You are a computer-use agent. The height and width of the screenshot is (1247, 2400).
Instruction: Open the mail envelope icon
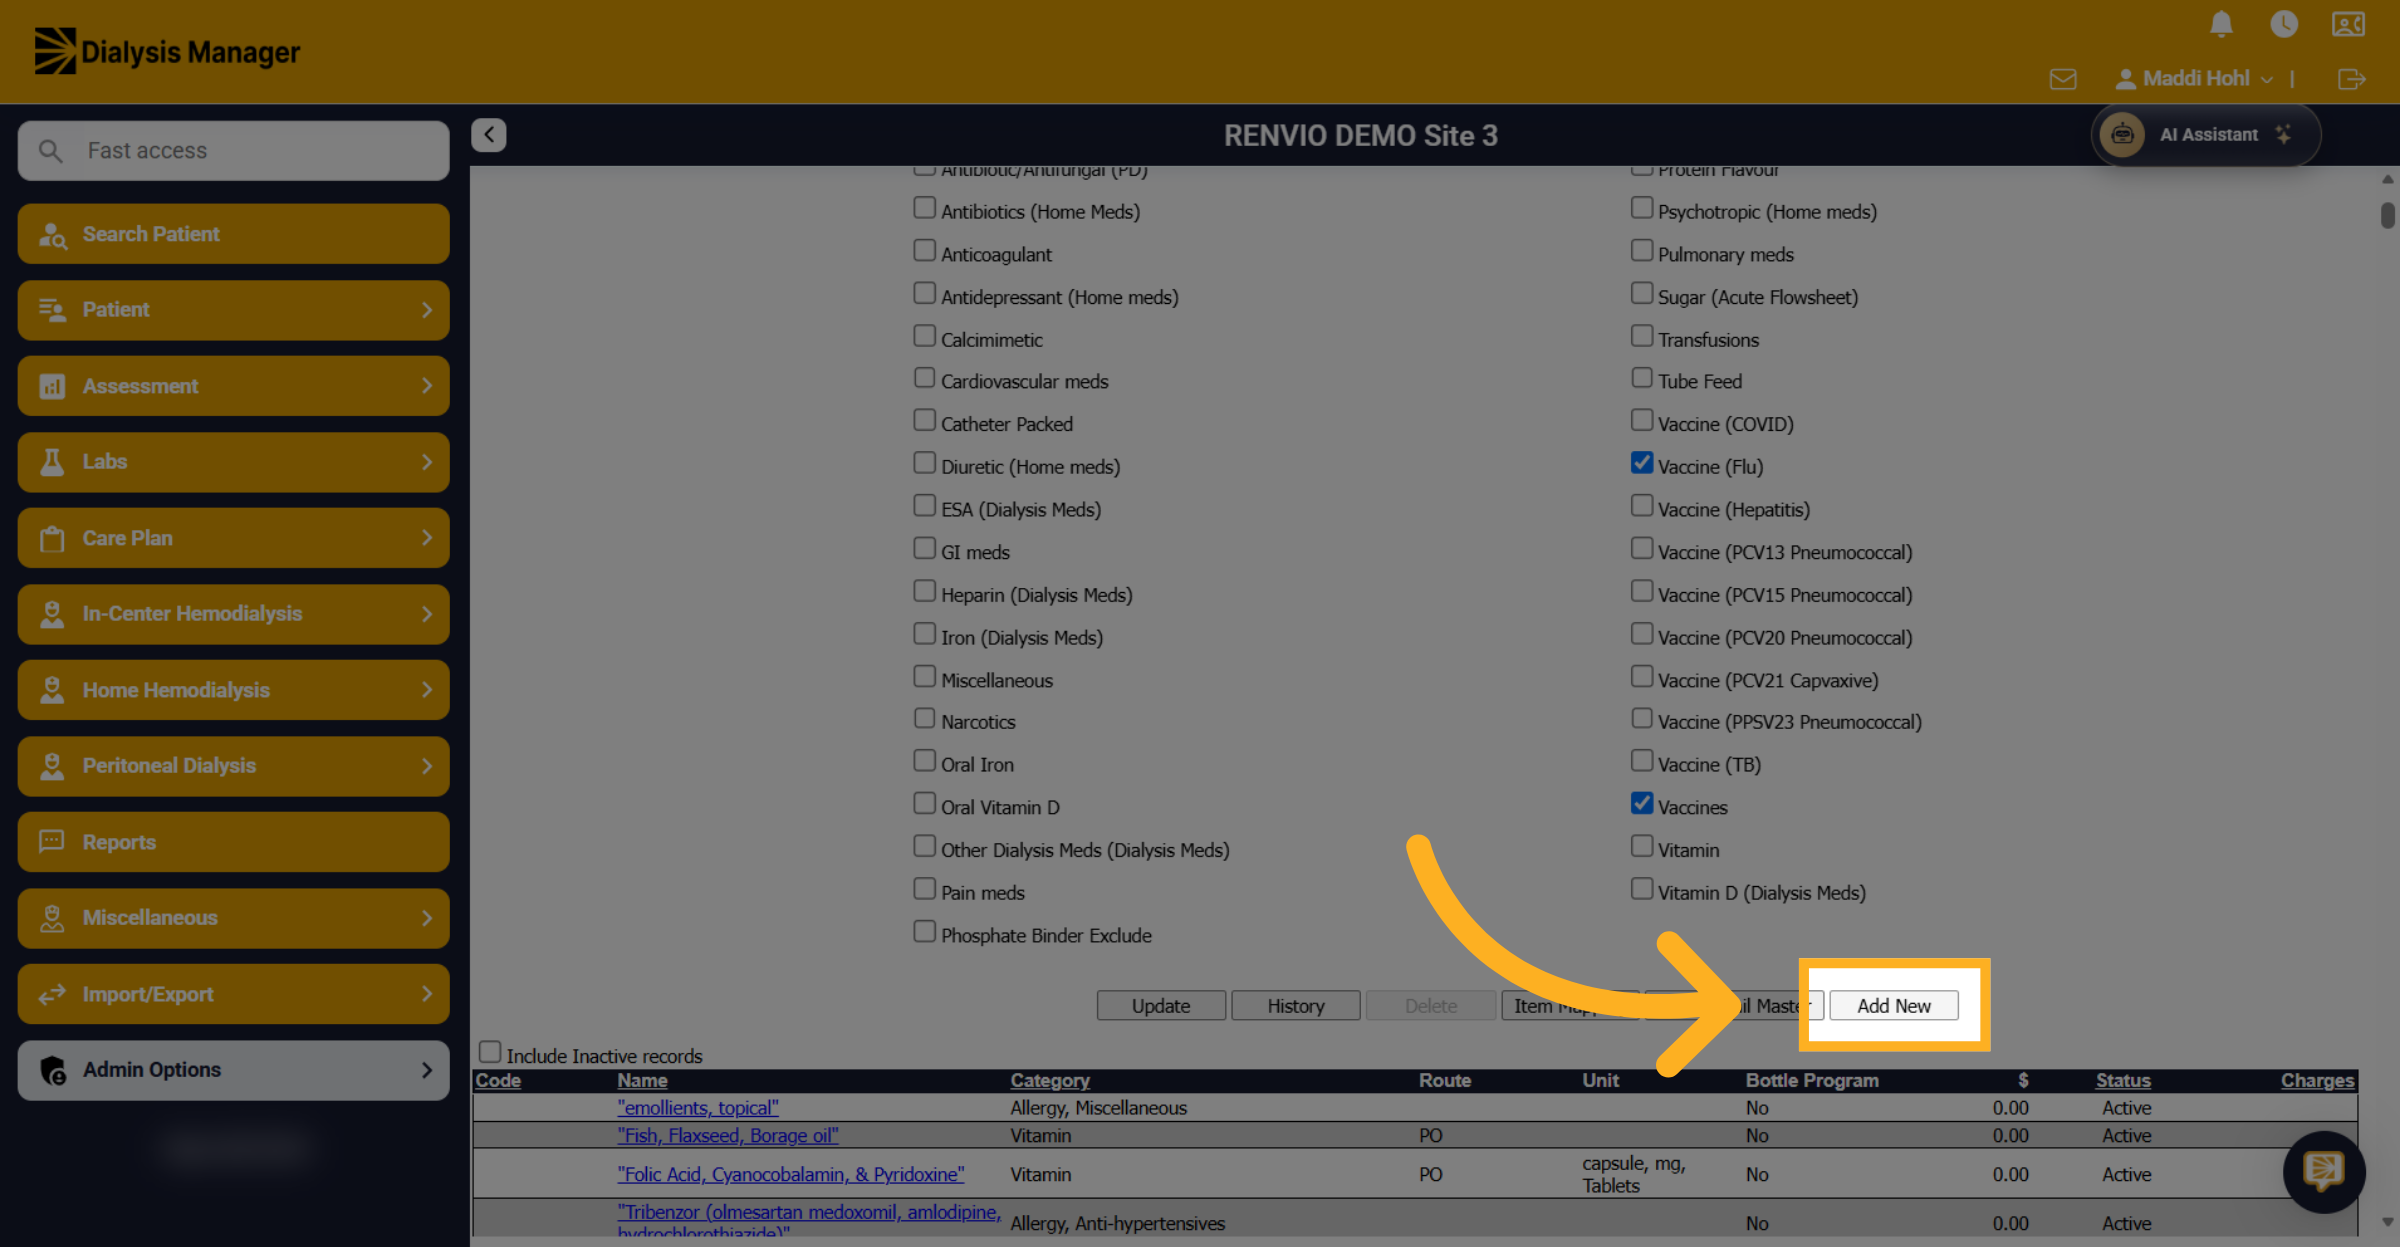pyautogui.click(x=2063, y=79)
